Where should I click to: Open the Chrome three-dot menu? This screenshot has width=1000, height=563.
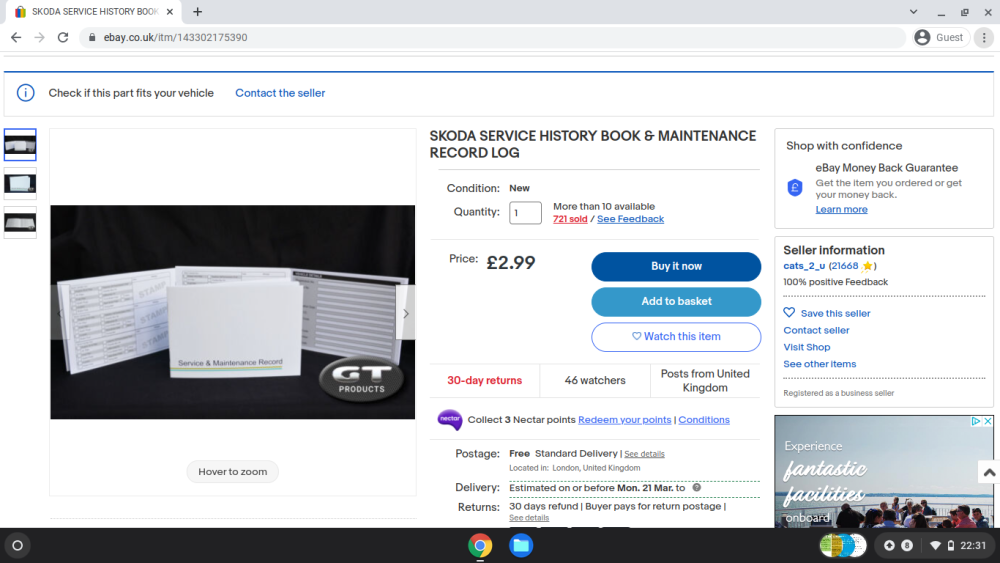coord(984,38)
